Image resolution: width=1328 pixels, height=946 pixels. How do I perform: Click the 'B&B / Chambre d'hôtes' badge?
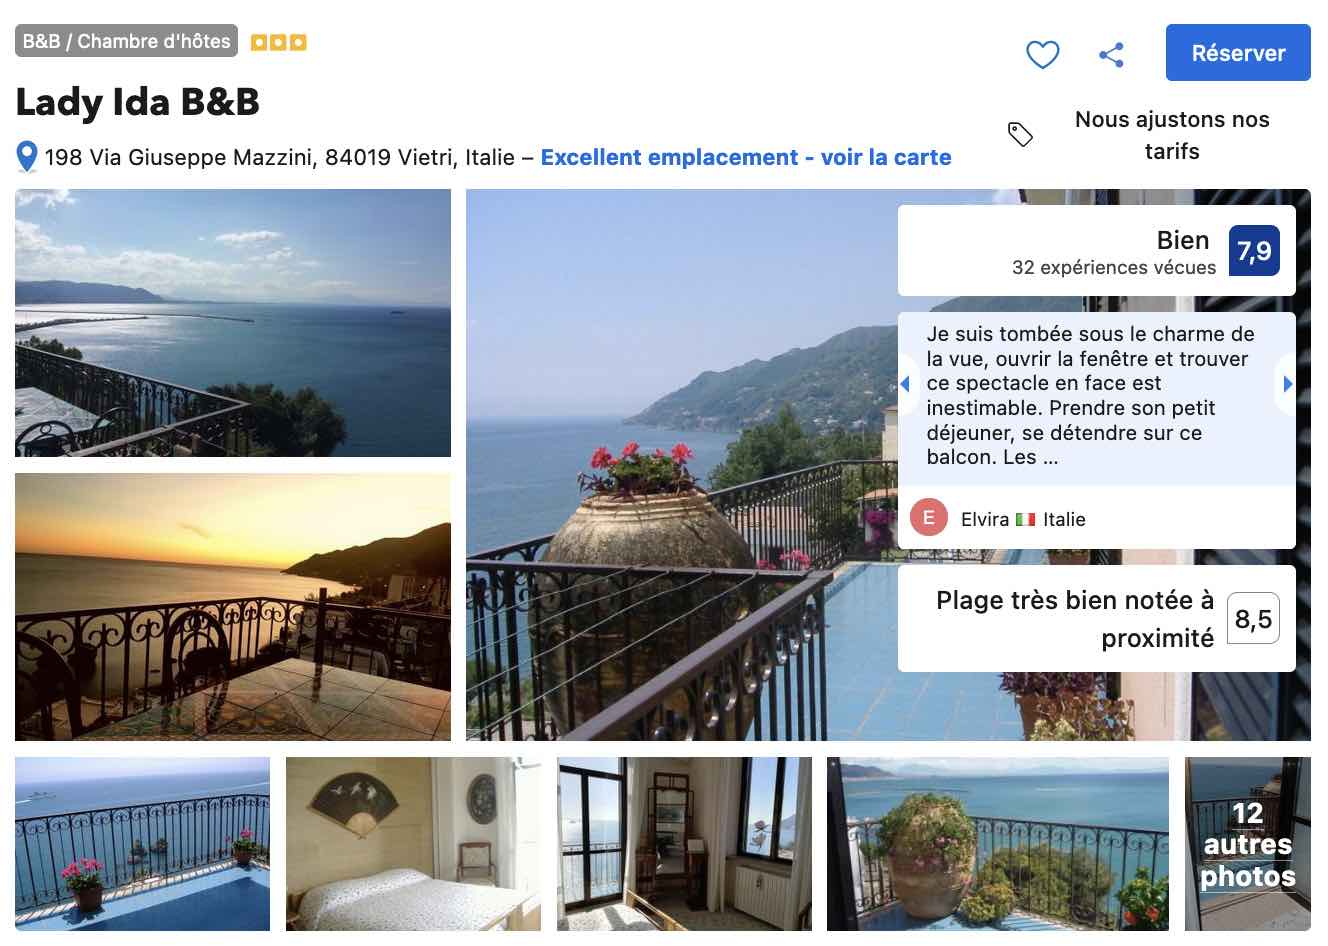[x=126, y=41]
